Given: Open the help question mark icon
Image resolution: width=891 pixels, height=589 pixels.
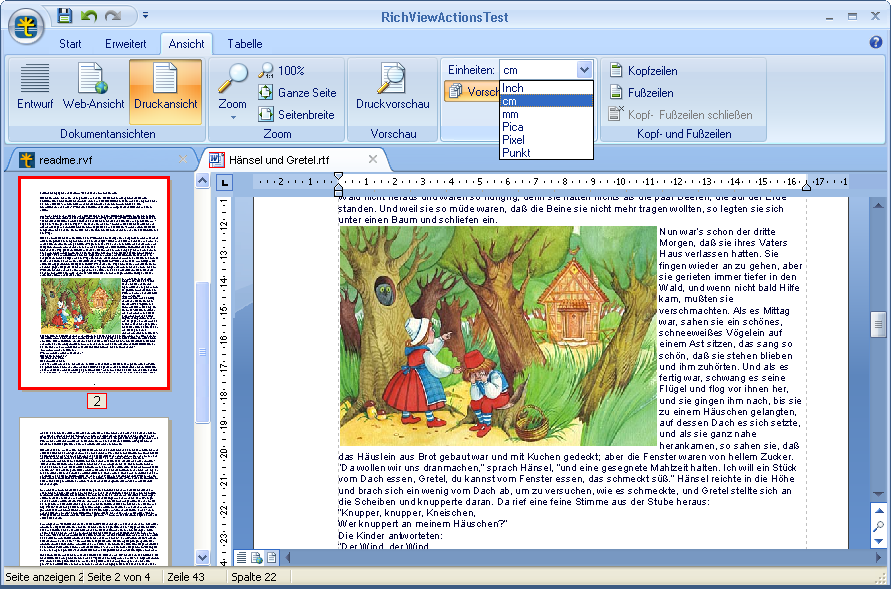Looking at the screenshot, I should 876,43.
